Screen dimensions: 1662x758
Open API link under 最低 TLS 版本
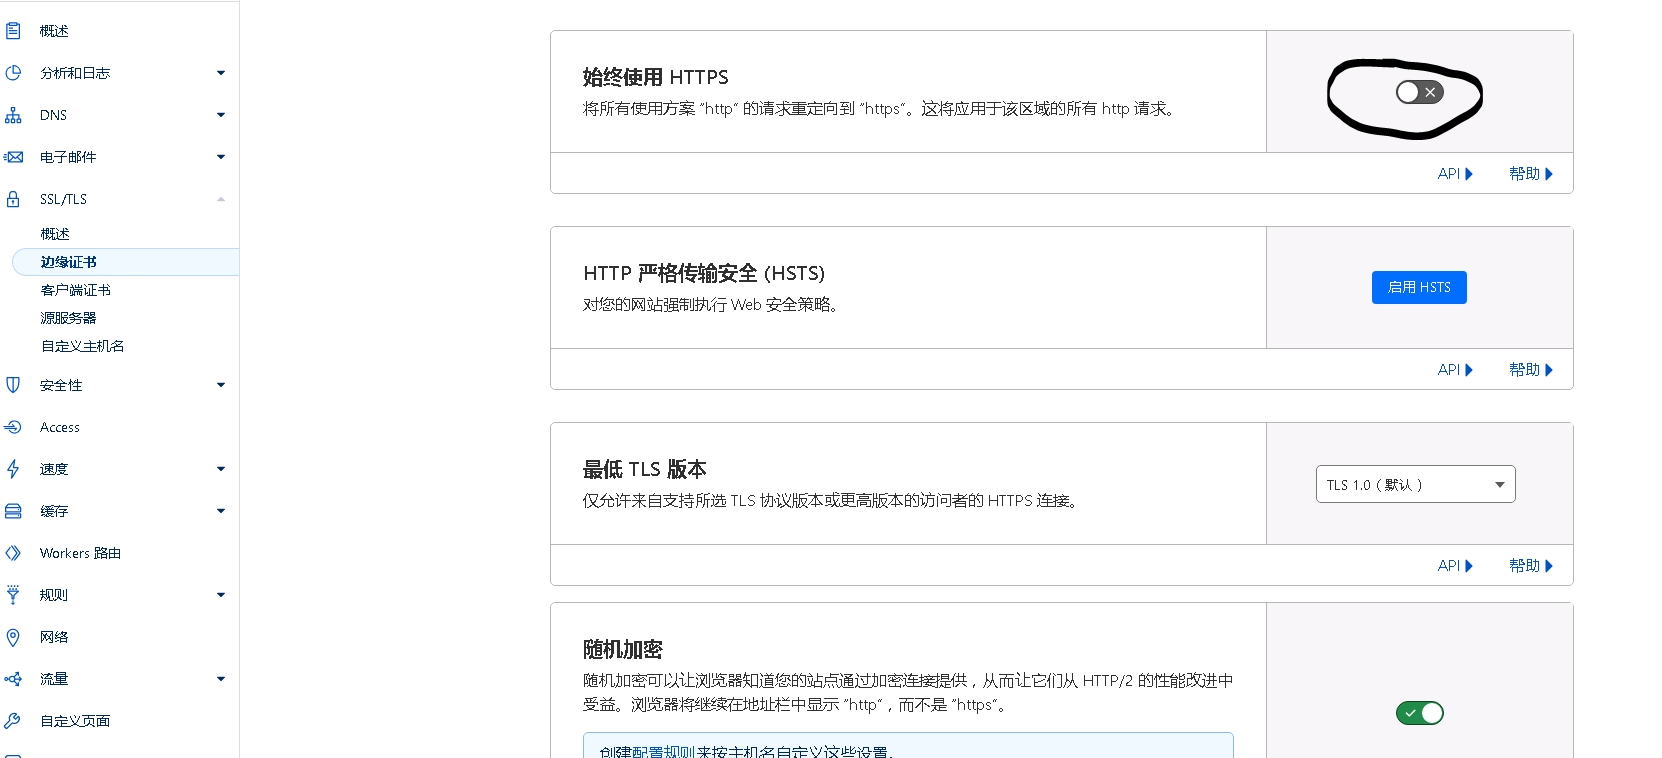[1454, 566]
